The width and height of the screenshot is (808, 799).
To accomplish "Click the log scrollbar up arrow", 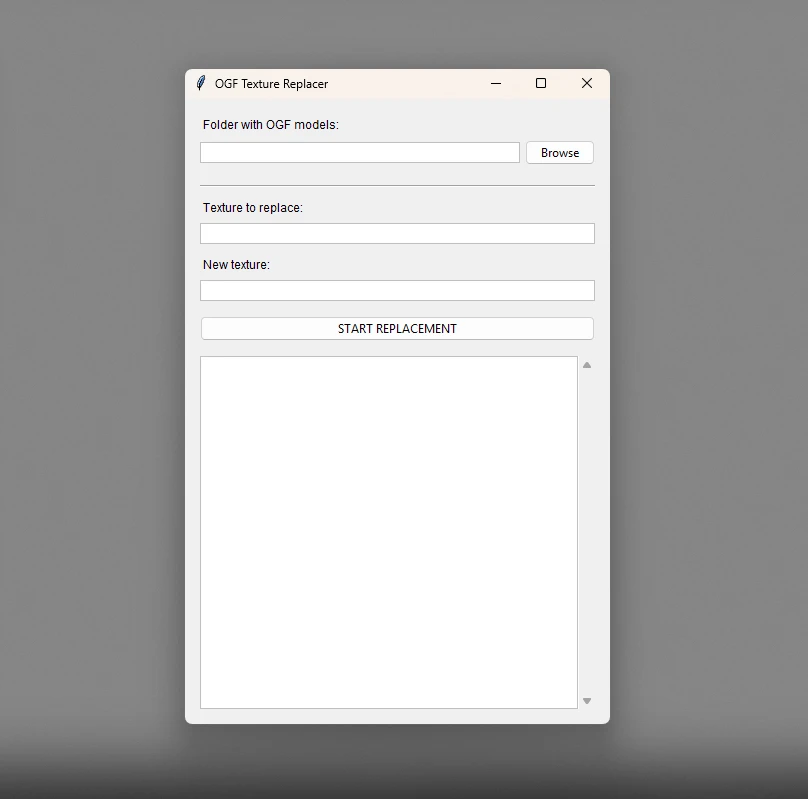I will (586, 365).
